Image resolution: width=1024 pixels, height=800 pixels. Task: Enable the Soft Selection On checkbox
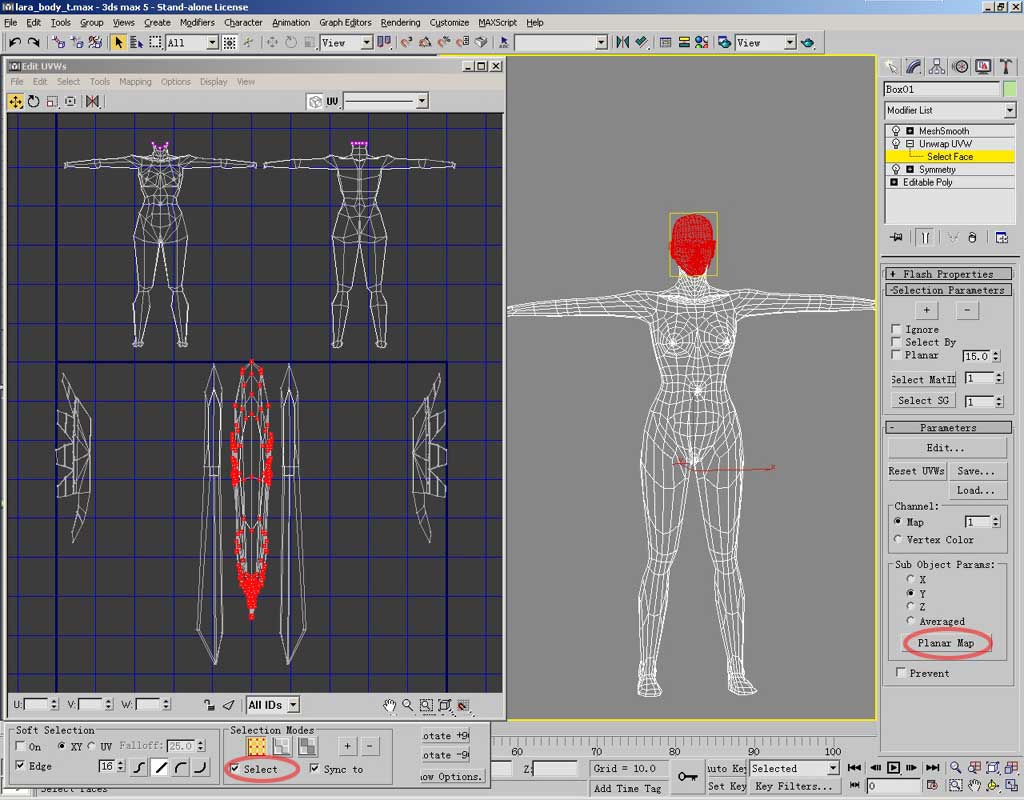22,747
